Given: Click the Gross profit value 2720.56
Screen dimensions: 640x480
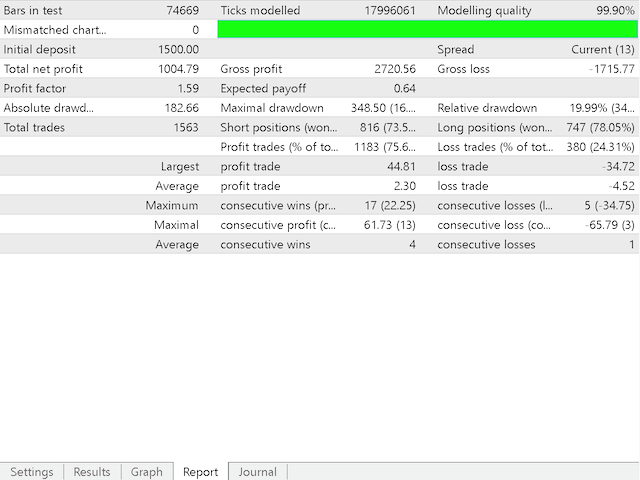Looking at the screenshot, I should coord(395,69).
